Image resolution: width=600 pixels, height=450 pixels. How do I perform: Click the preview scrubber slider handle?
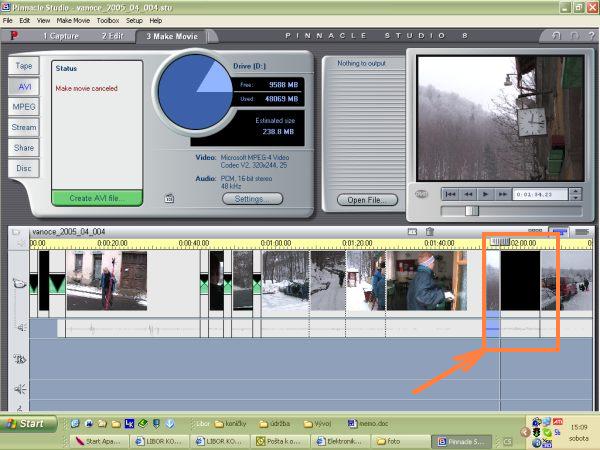pyautogui.click(x=471, y=210)
